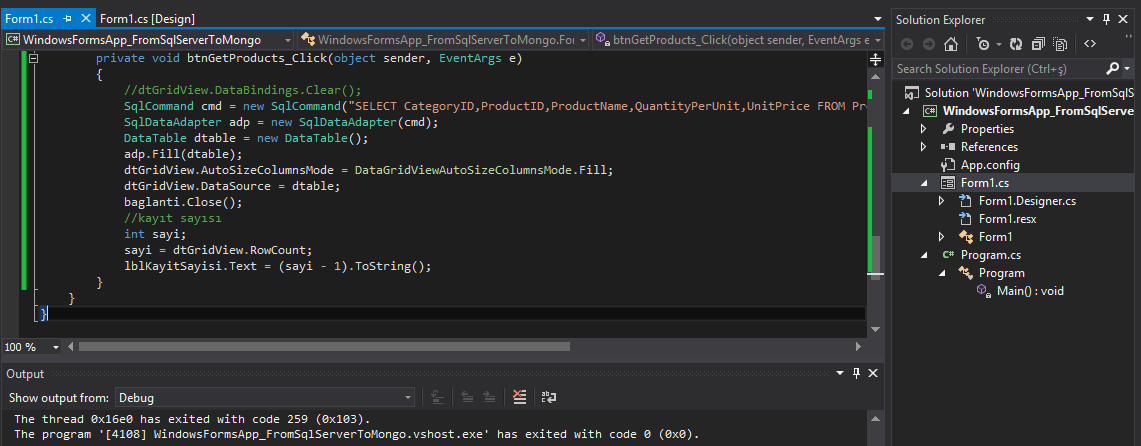Click the Home icon in Solution Explorer

[951, 44]
